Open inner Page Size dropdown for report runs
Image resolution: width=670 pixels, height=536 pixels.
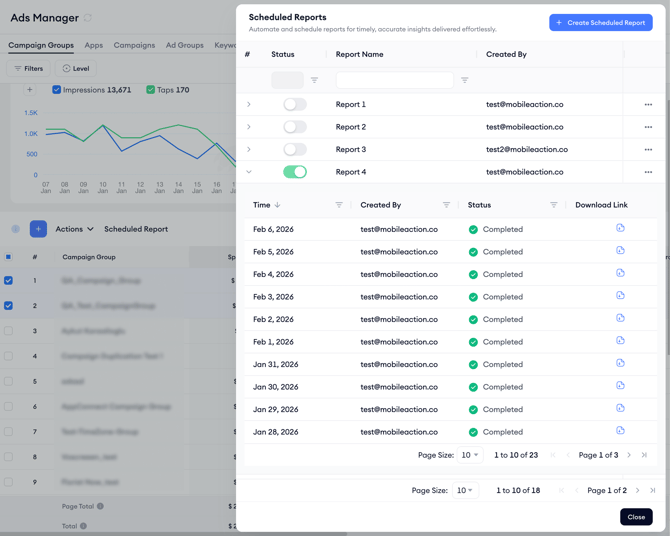(469, 455)
